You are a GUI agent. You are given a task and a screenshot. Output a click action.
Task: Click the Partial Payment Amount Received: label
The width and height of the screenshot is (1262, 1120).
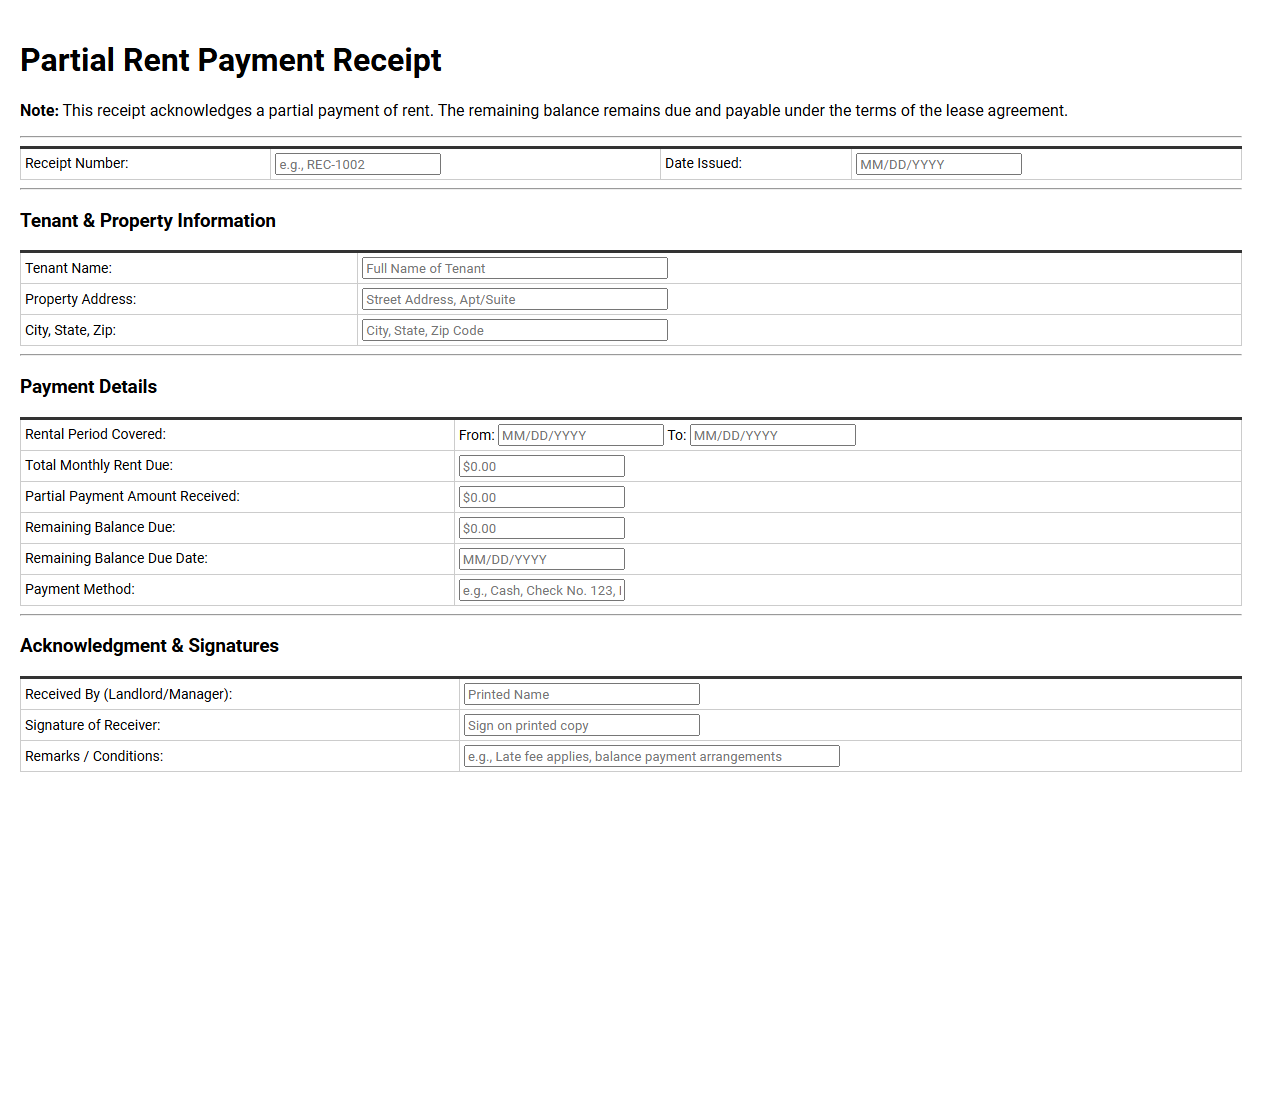(133, 496)
